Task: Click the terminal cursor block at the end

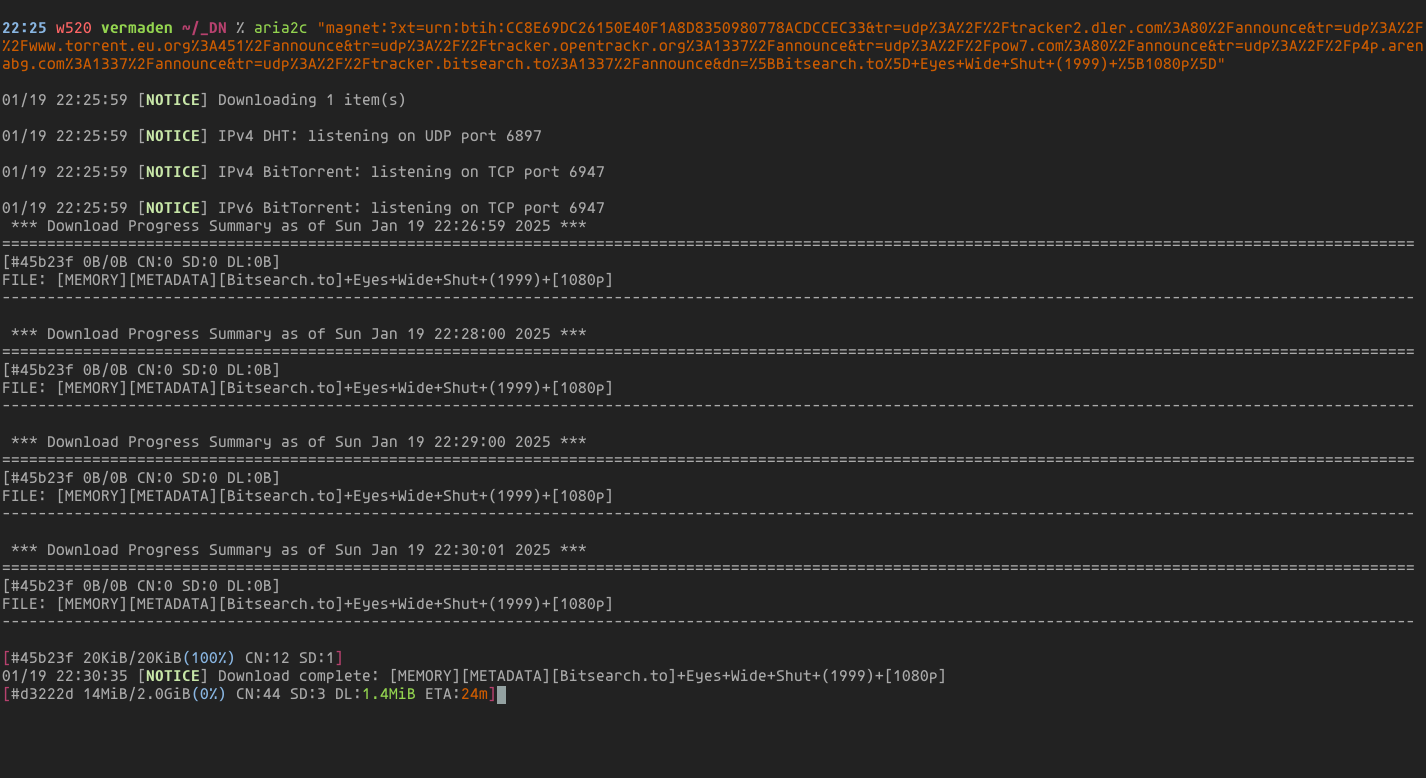Action: click(501, 694)
